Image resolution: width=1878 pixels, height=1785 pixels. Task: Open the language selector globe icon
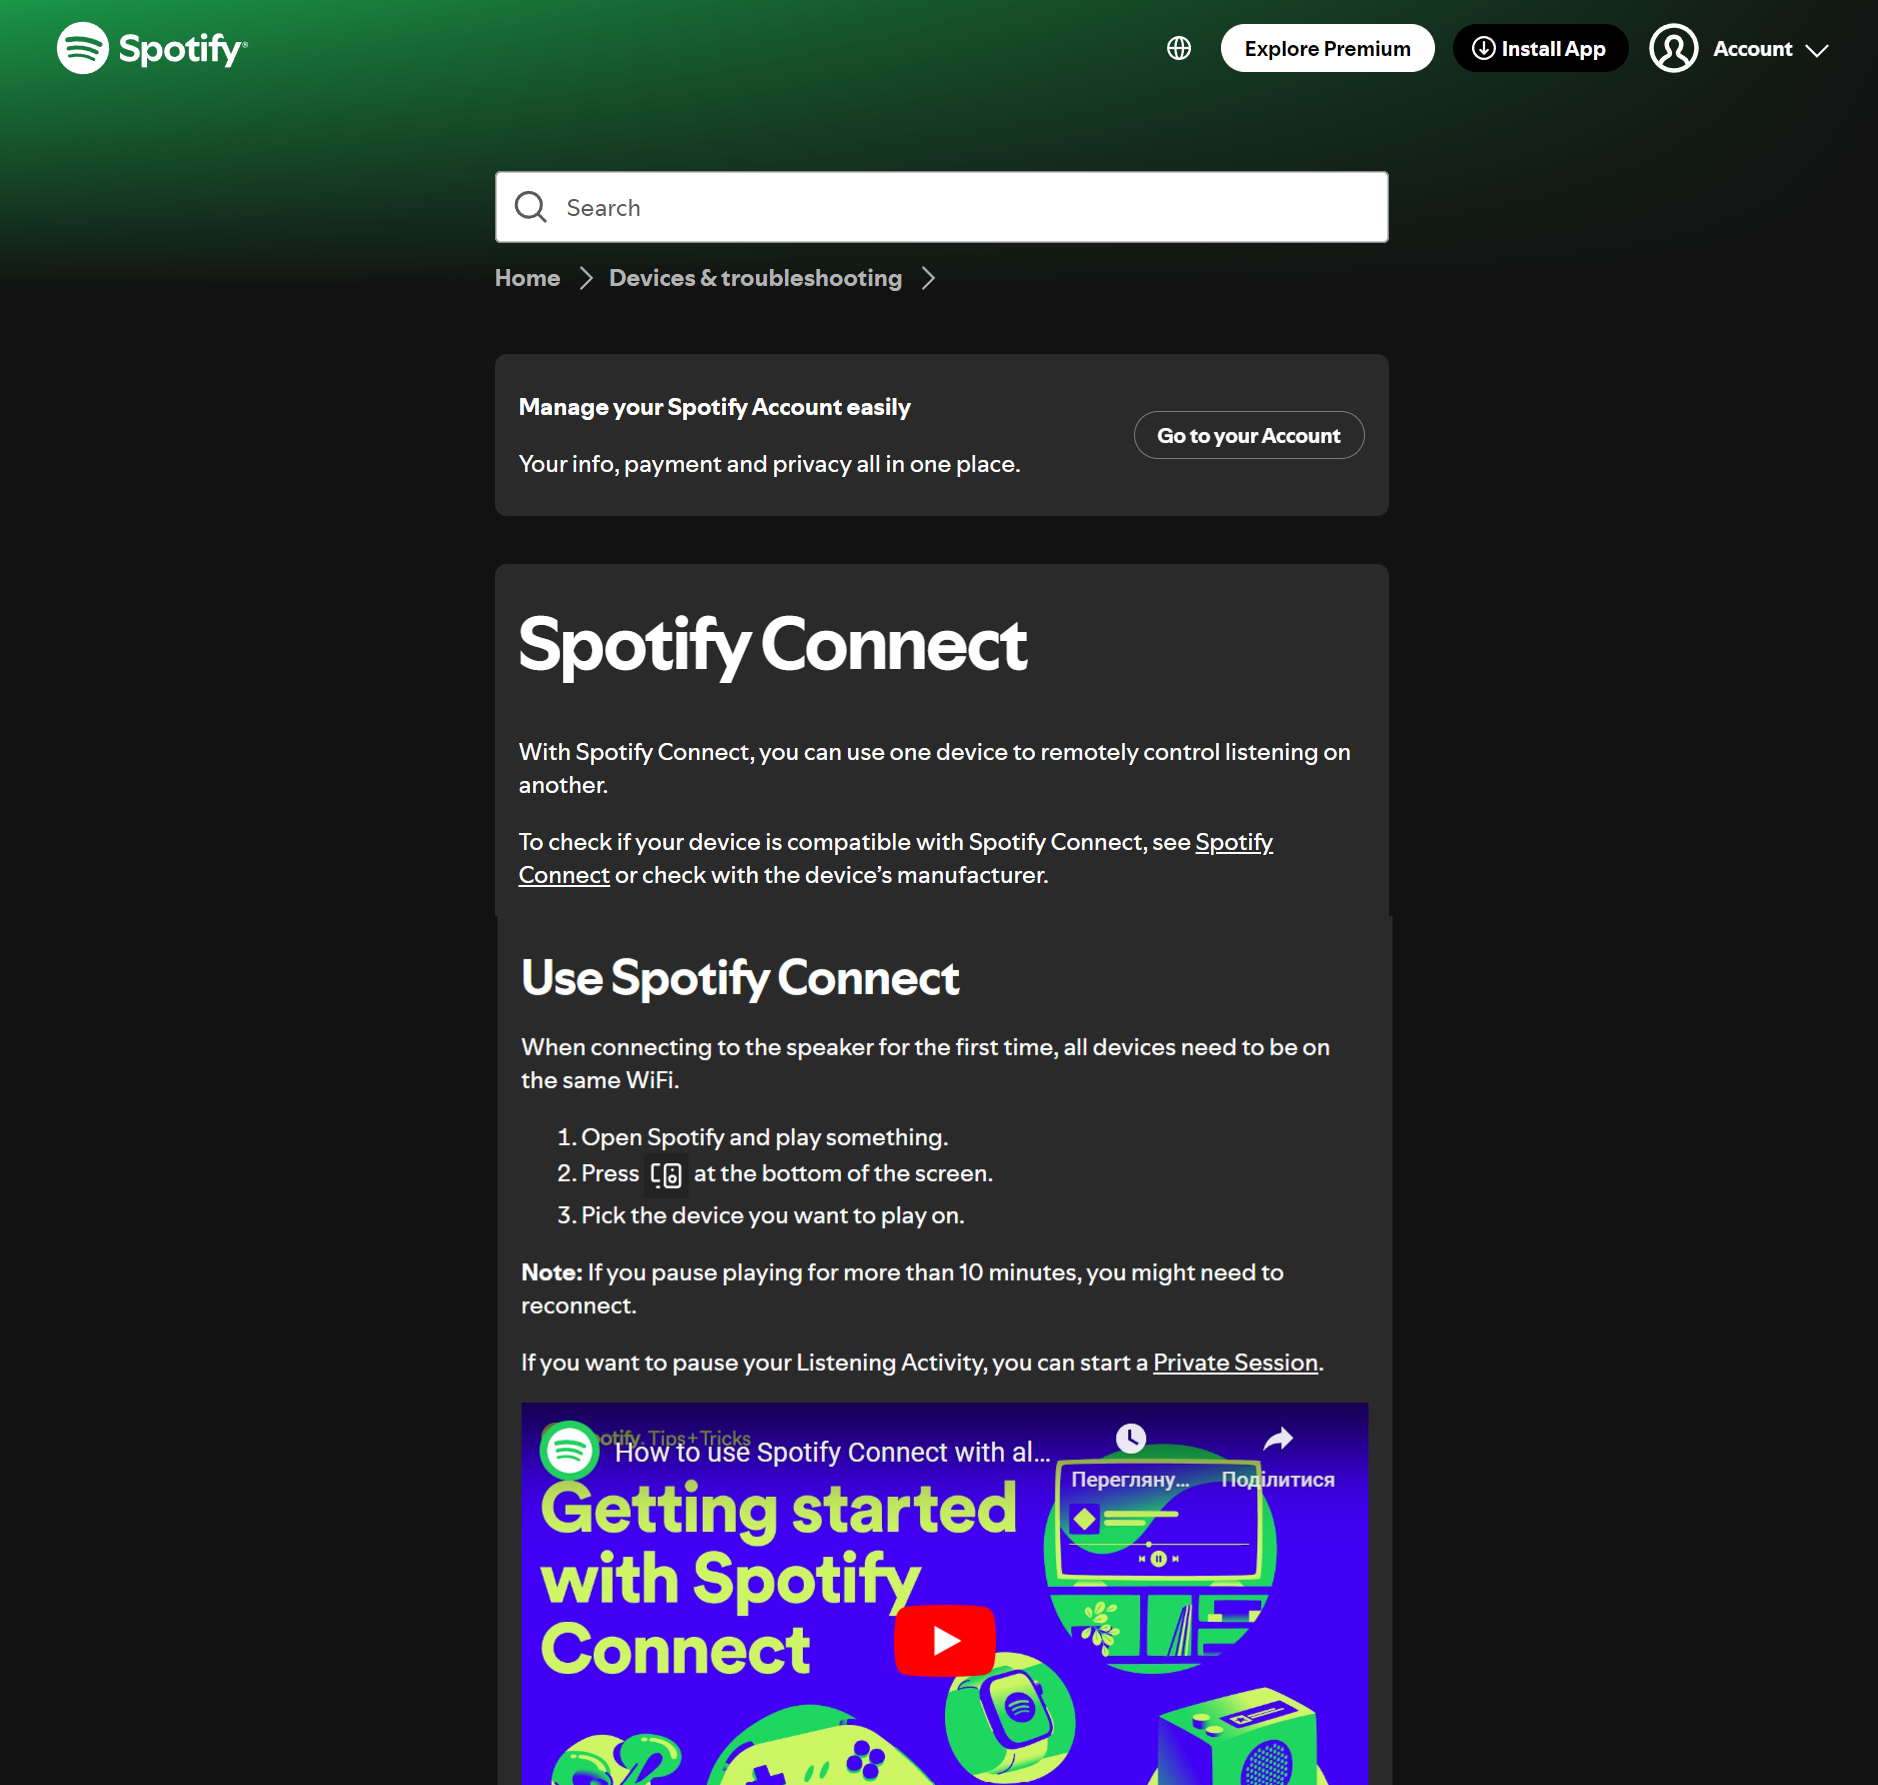[x=1179, y=48]
